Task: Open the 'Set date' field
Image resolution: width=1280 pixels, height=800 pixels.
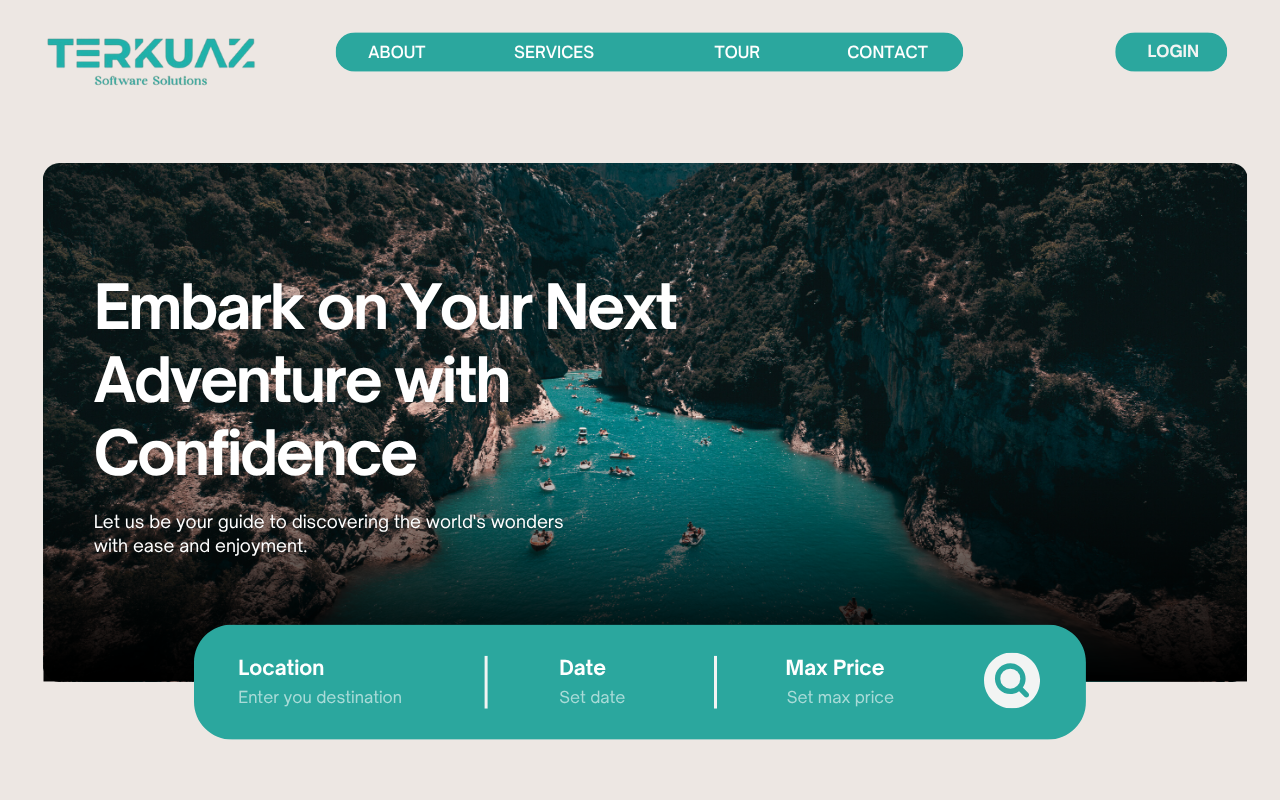Action: point(592,697)
